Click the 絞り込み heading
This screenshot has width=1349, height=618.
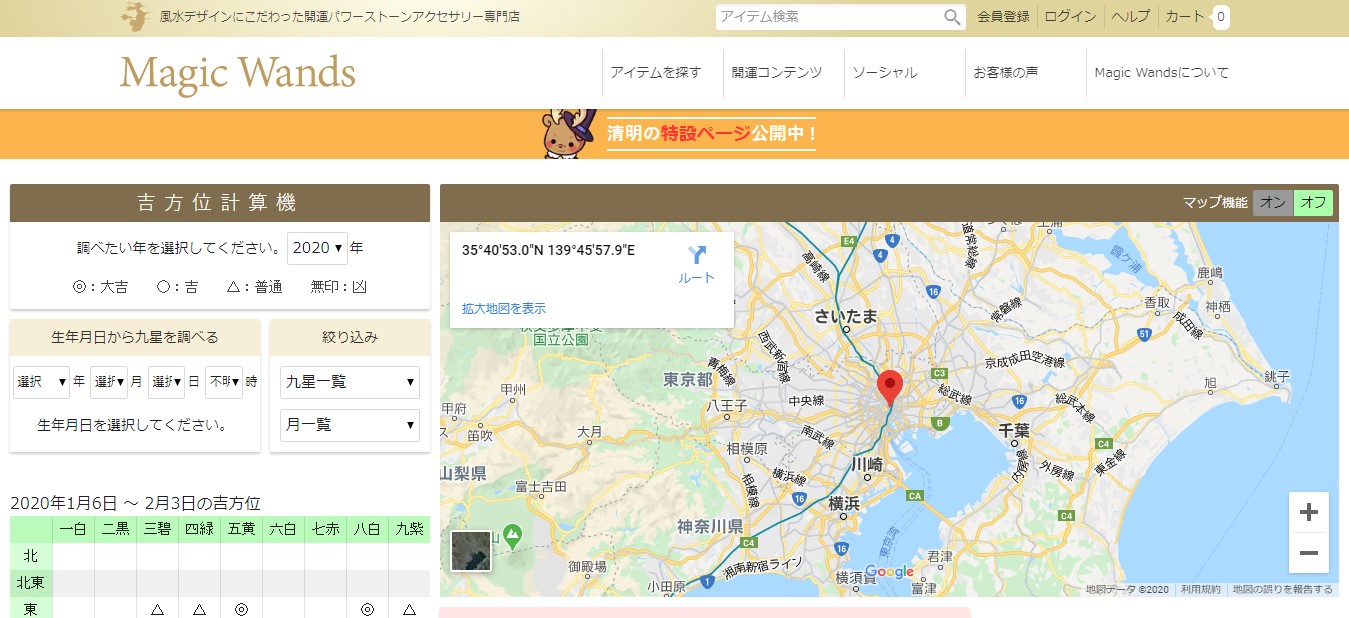click(350, 337)
